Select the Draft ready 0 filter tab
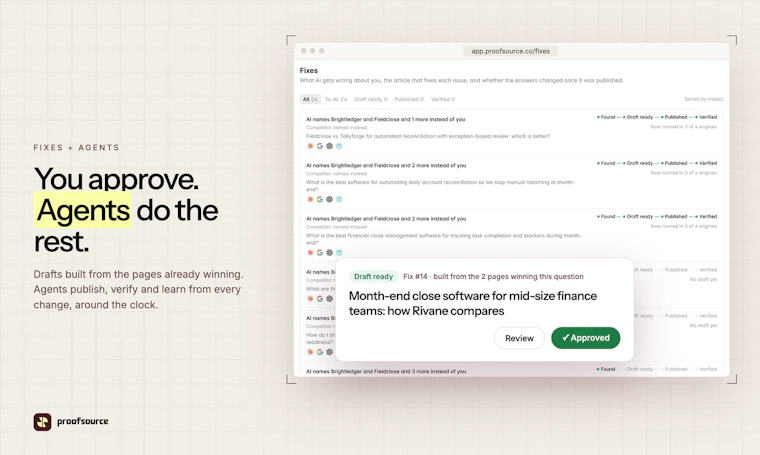The image size is (760, 455). (371, 99)
